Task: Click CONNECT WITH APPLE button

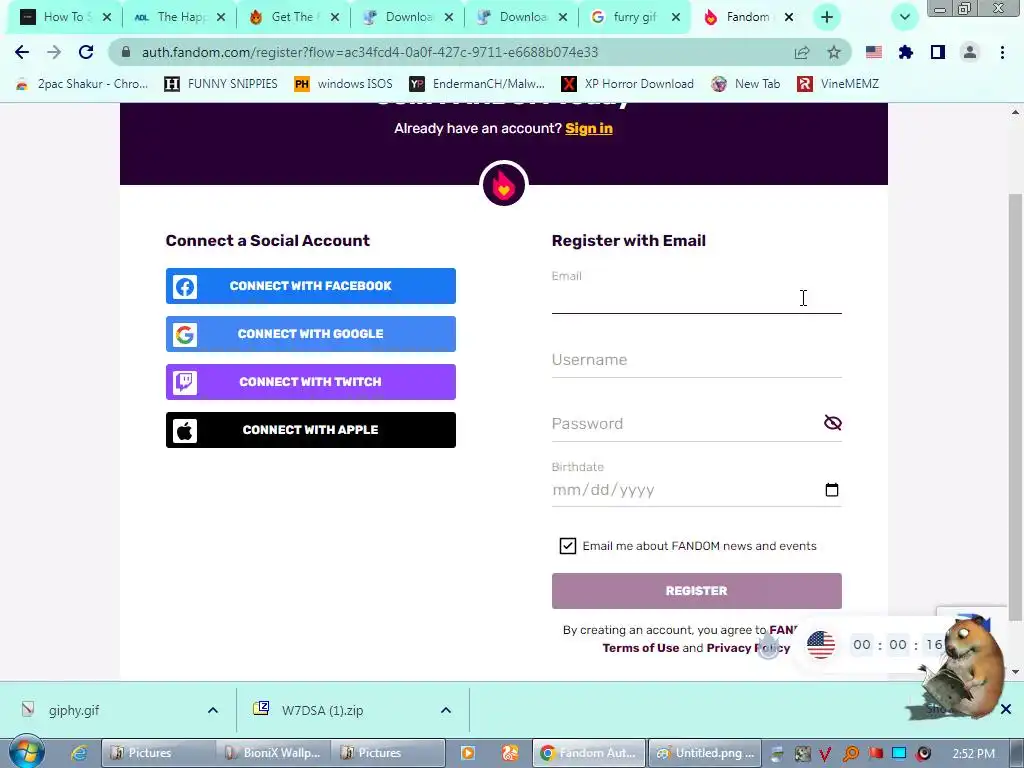Action: point(311,430)
